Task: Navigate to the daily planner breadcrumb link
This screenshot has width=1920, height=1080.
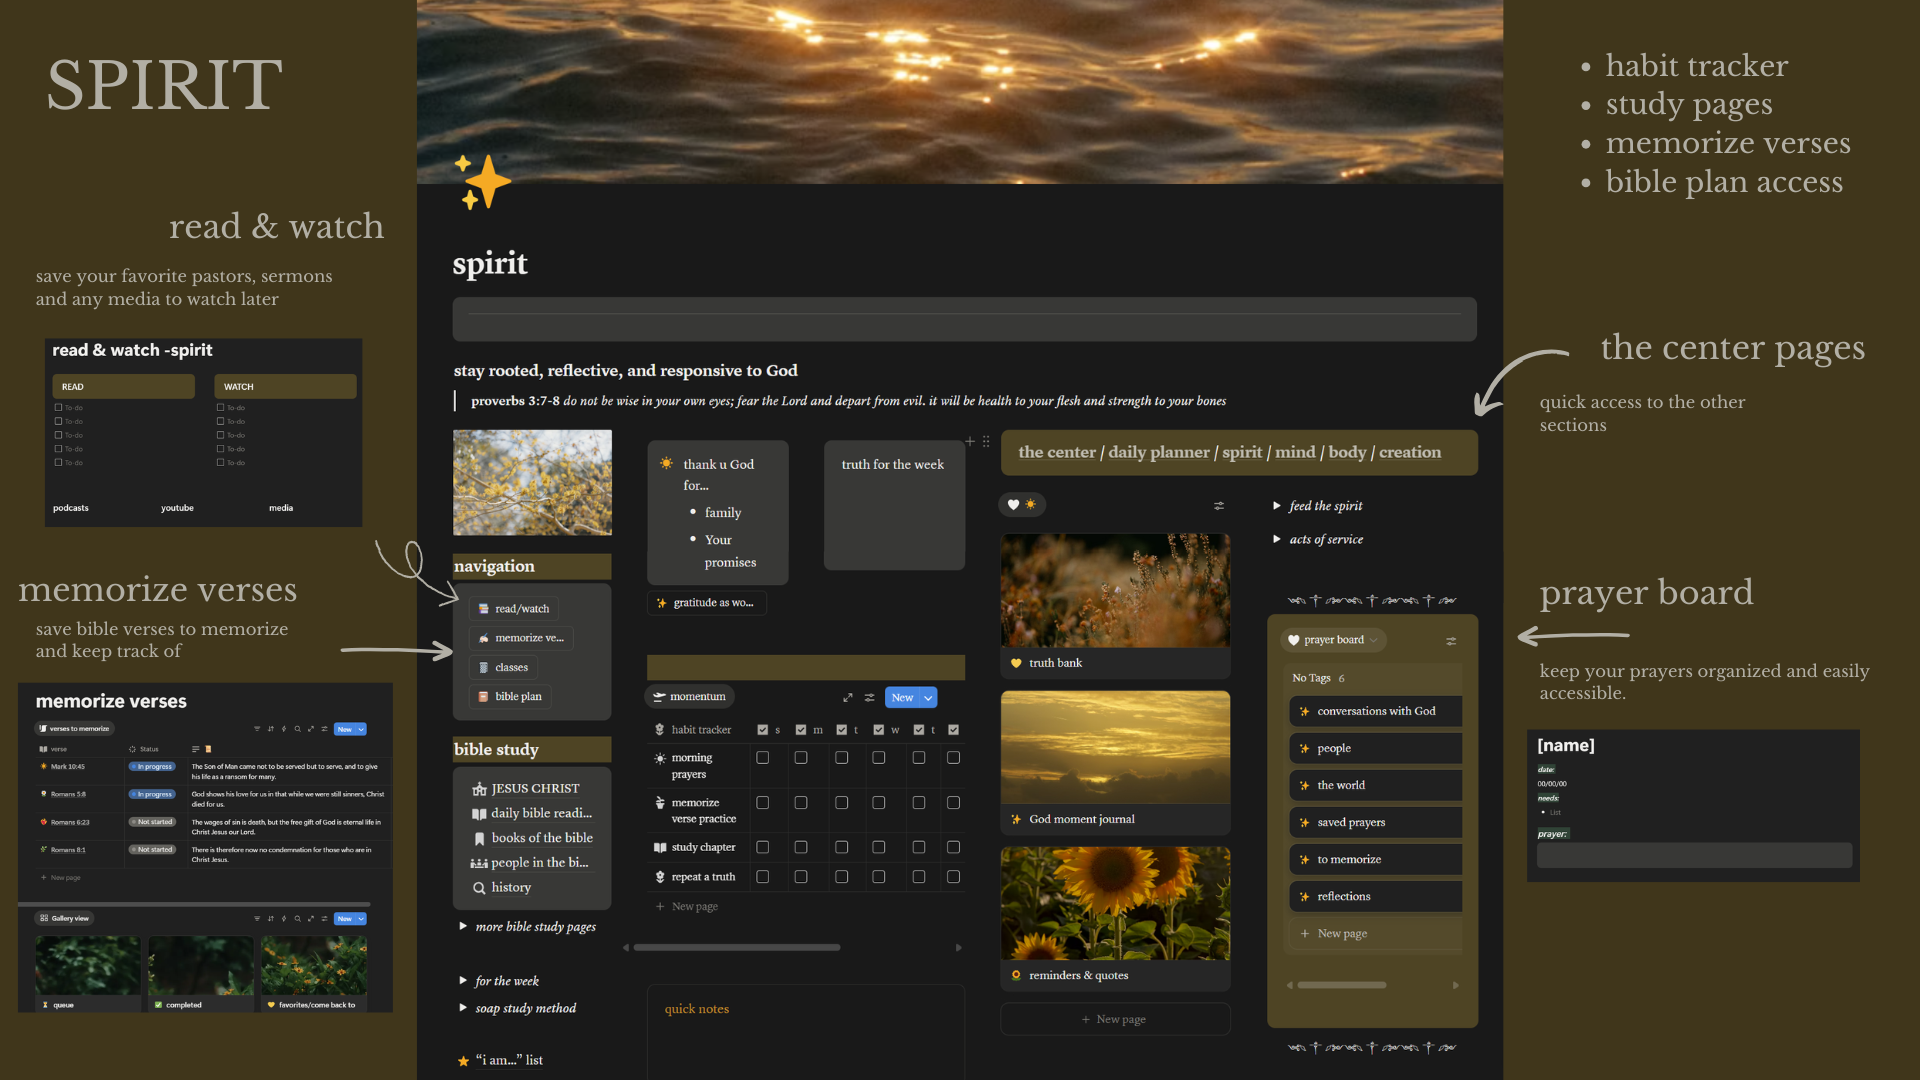Action: tap(1160, 452)
